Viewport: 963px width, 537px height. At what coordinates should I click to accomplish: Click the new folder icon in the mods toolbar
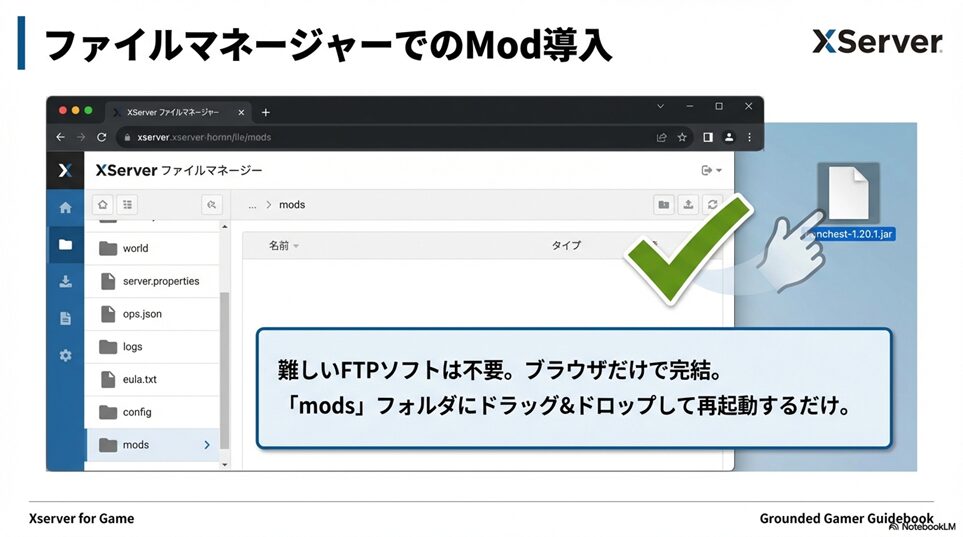click(x=663, y=204)
